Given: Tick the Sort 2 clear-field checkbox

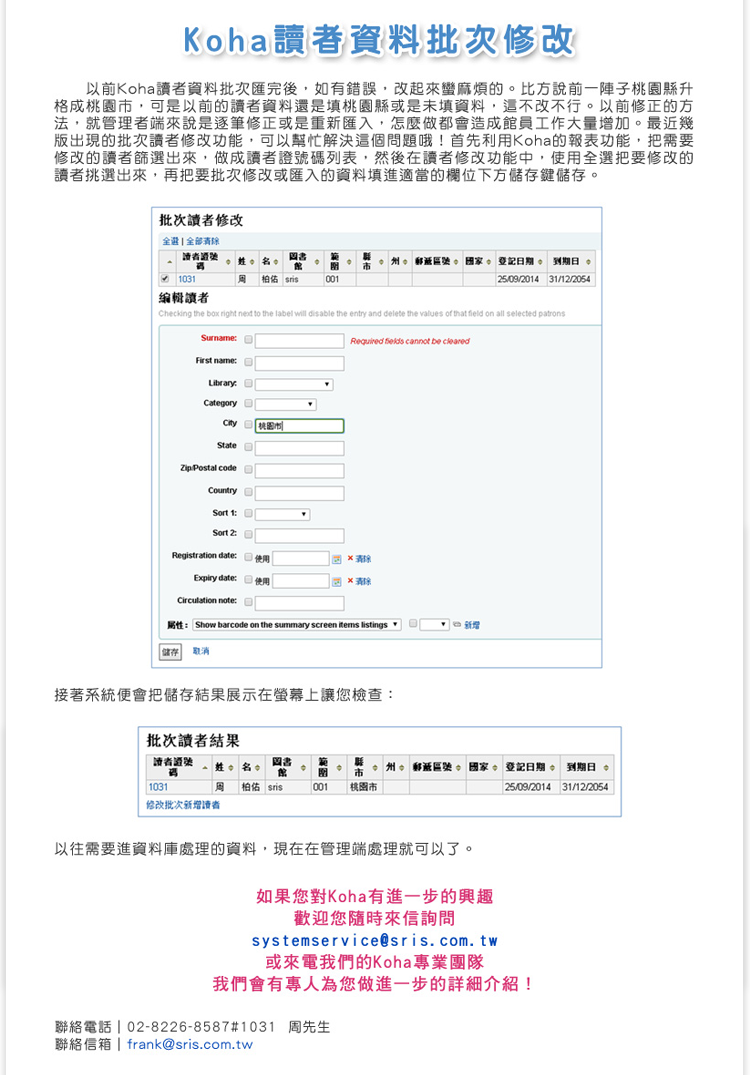Looking at the screenshot, I should pyautogui.click(x=248, y=534).
